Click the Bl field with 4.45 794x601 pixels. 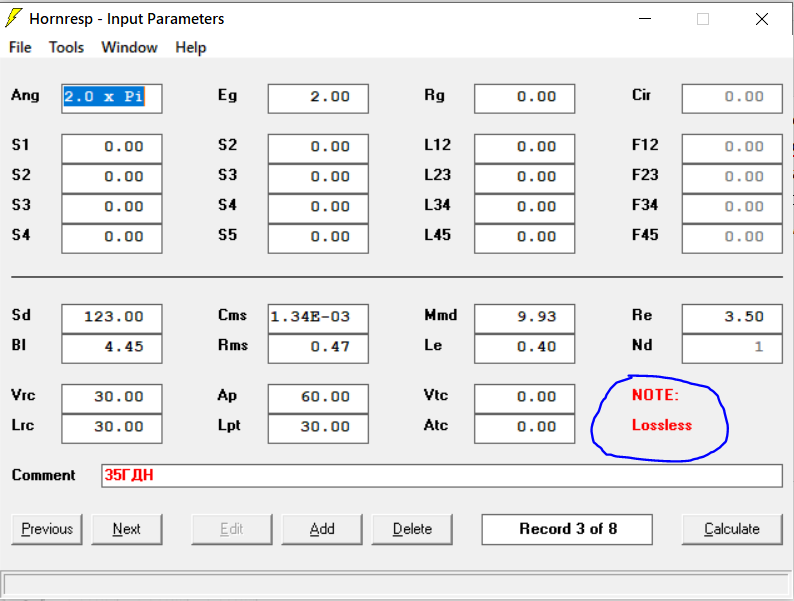(112, 348)
